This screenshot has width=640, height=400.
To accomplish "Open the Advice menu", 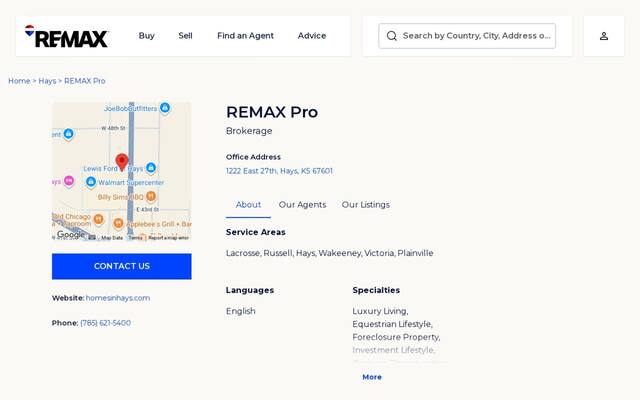I will coord(312,36).
